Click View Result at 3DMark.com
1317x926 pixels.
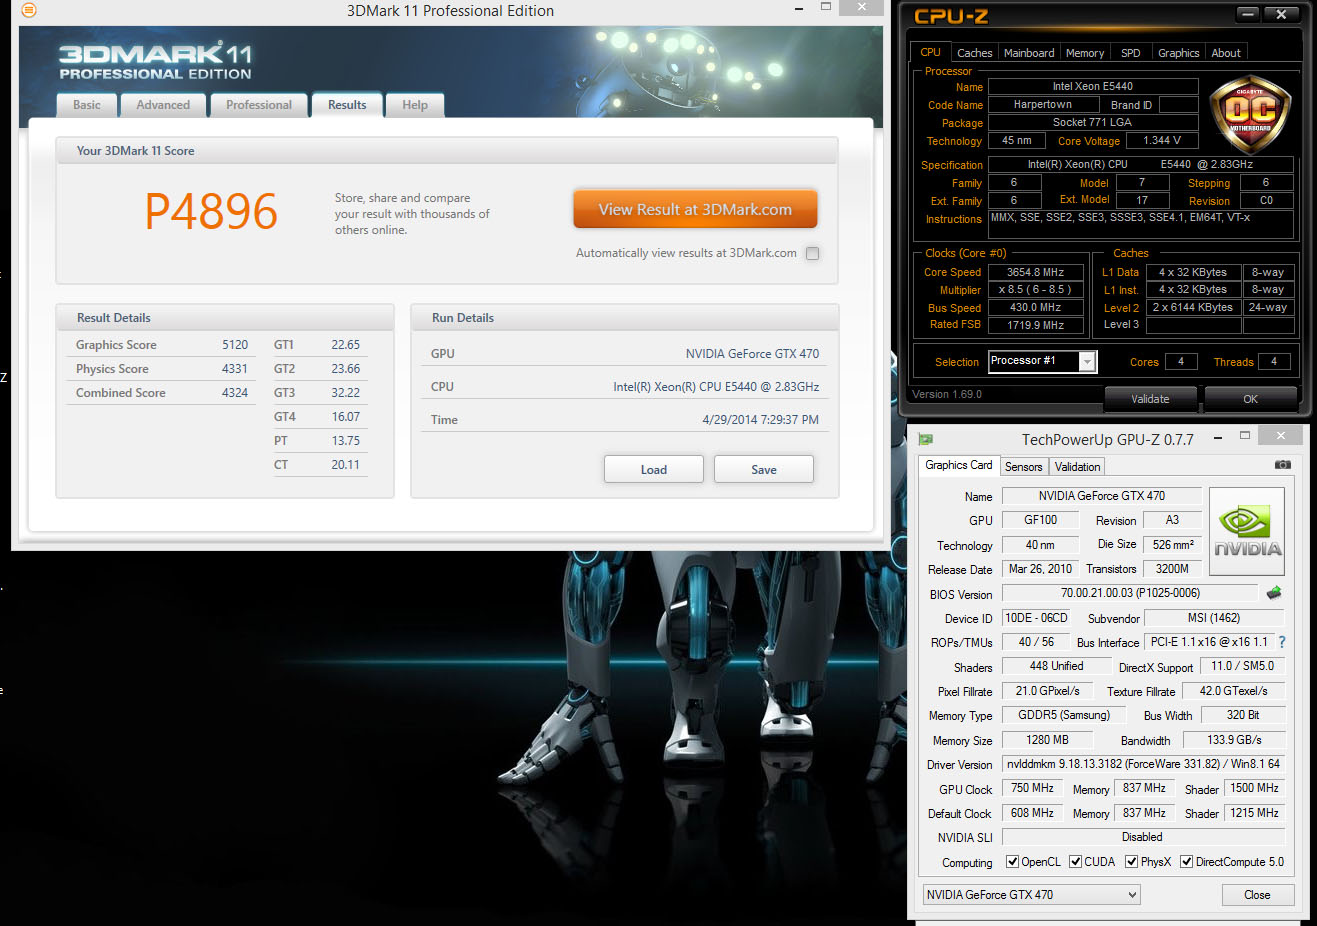click(695, 210)
